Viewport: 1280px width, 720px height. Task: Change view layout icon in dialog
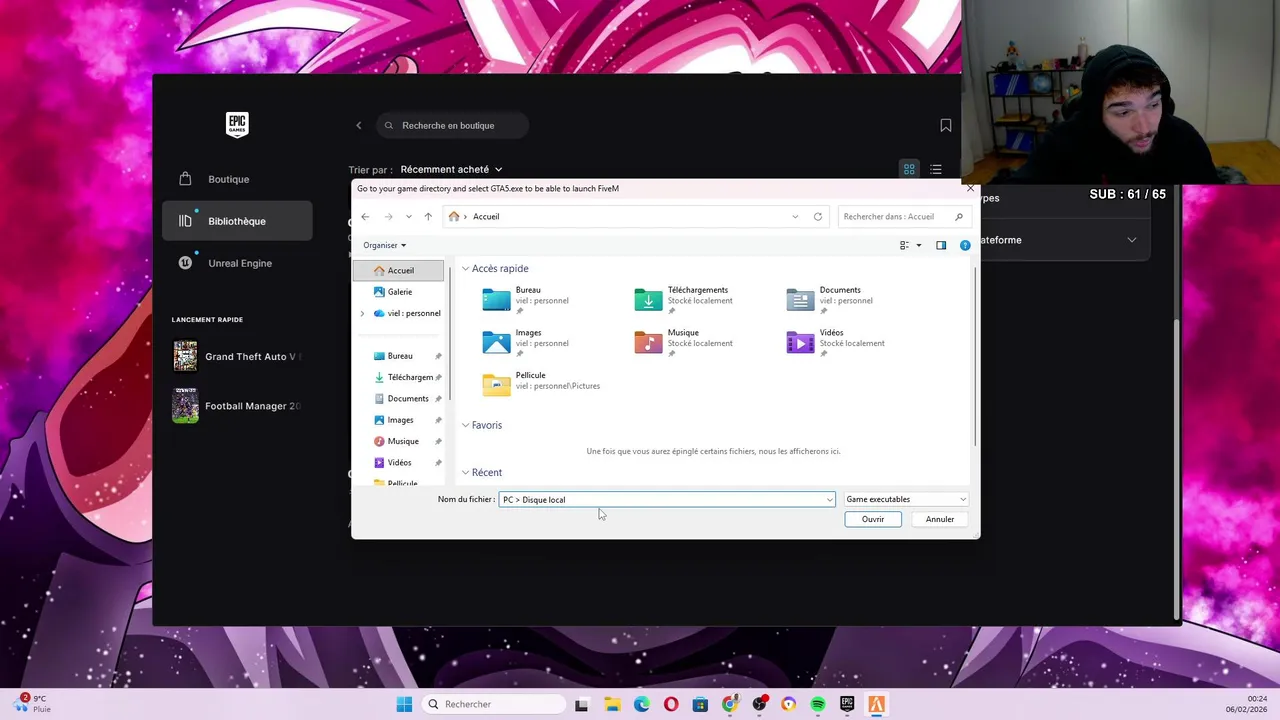(904, 245)
